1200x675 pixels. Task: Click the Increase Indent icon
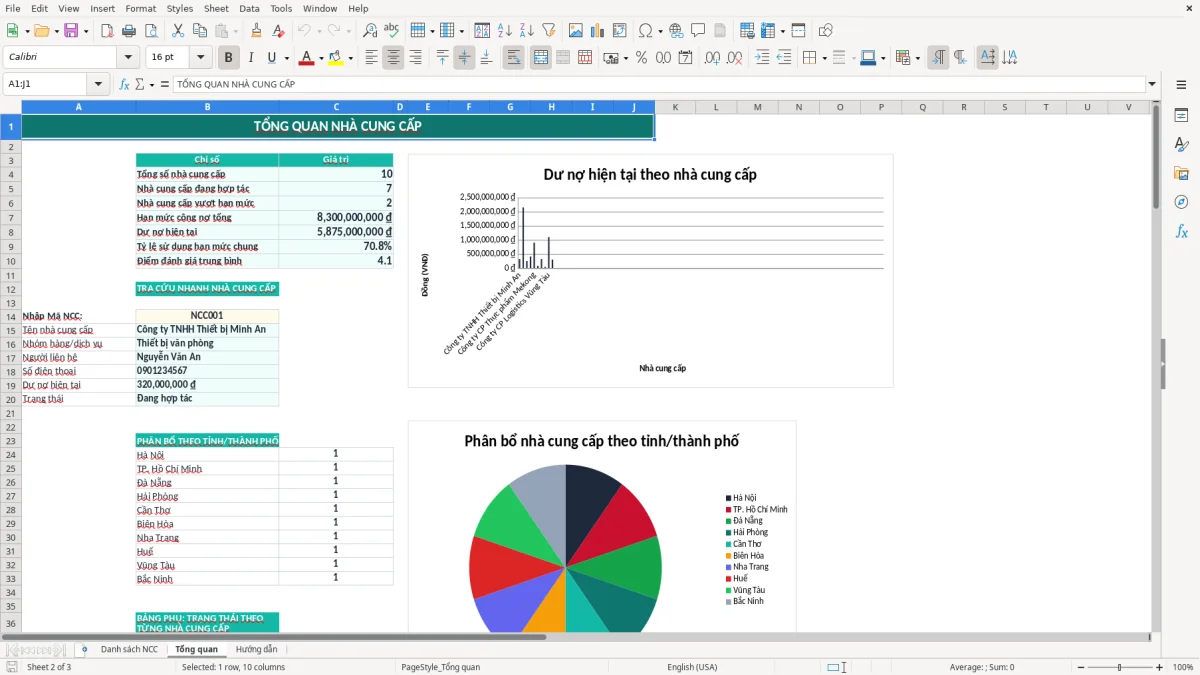point(762,58)
